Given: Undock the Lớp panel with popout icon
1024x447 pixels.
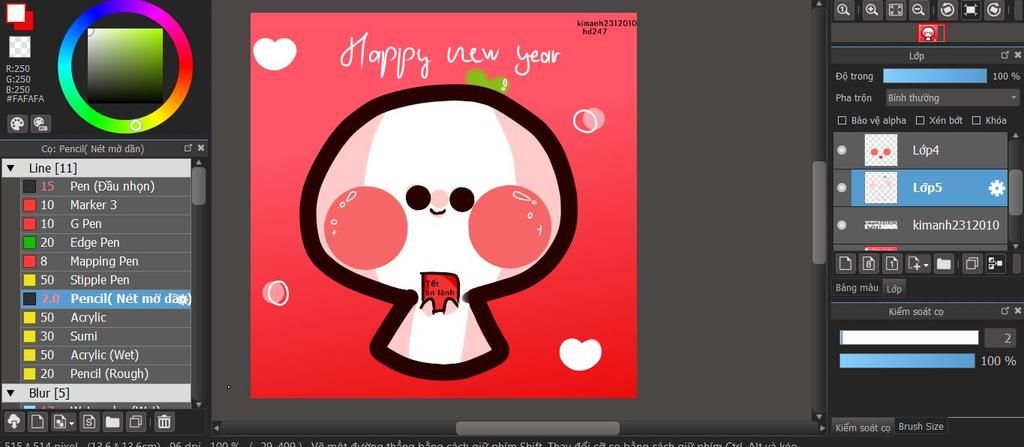Looking at the screenshot, I should (1005, 56).
